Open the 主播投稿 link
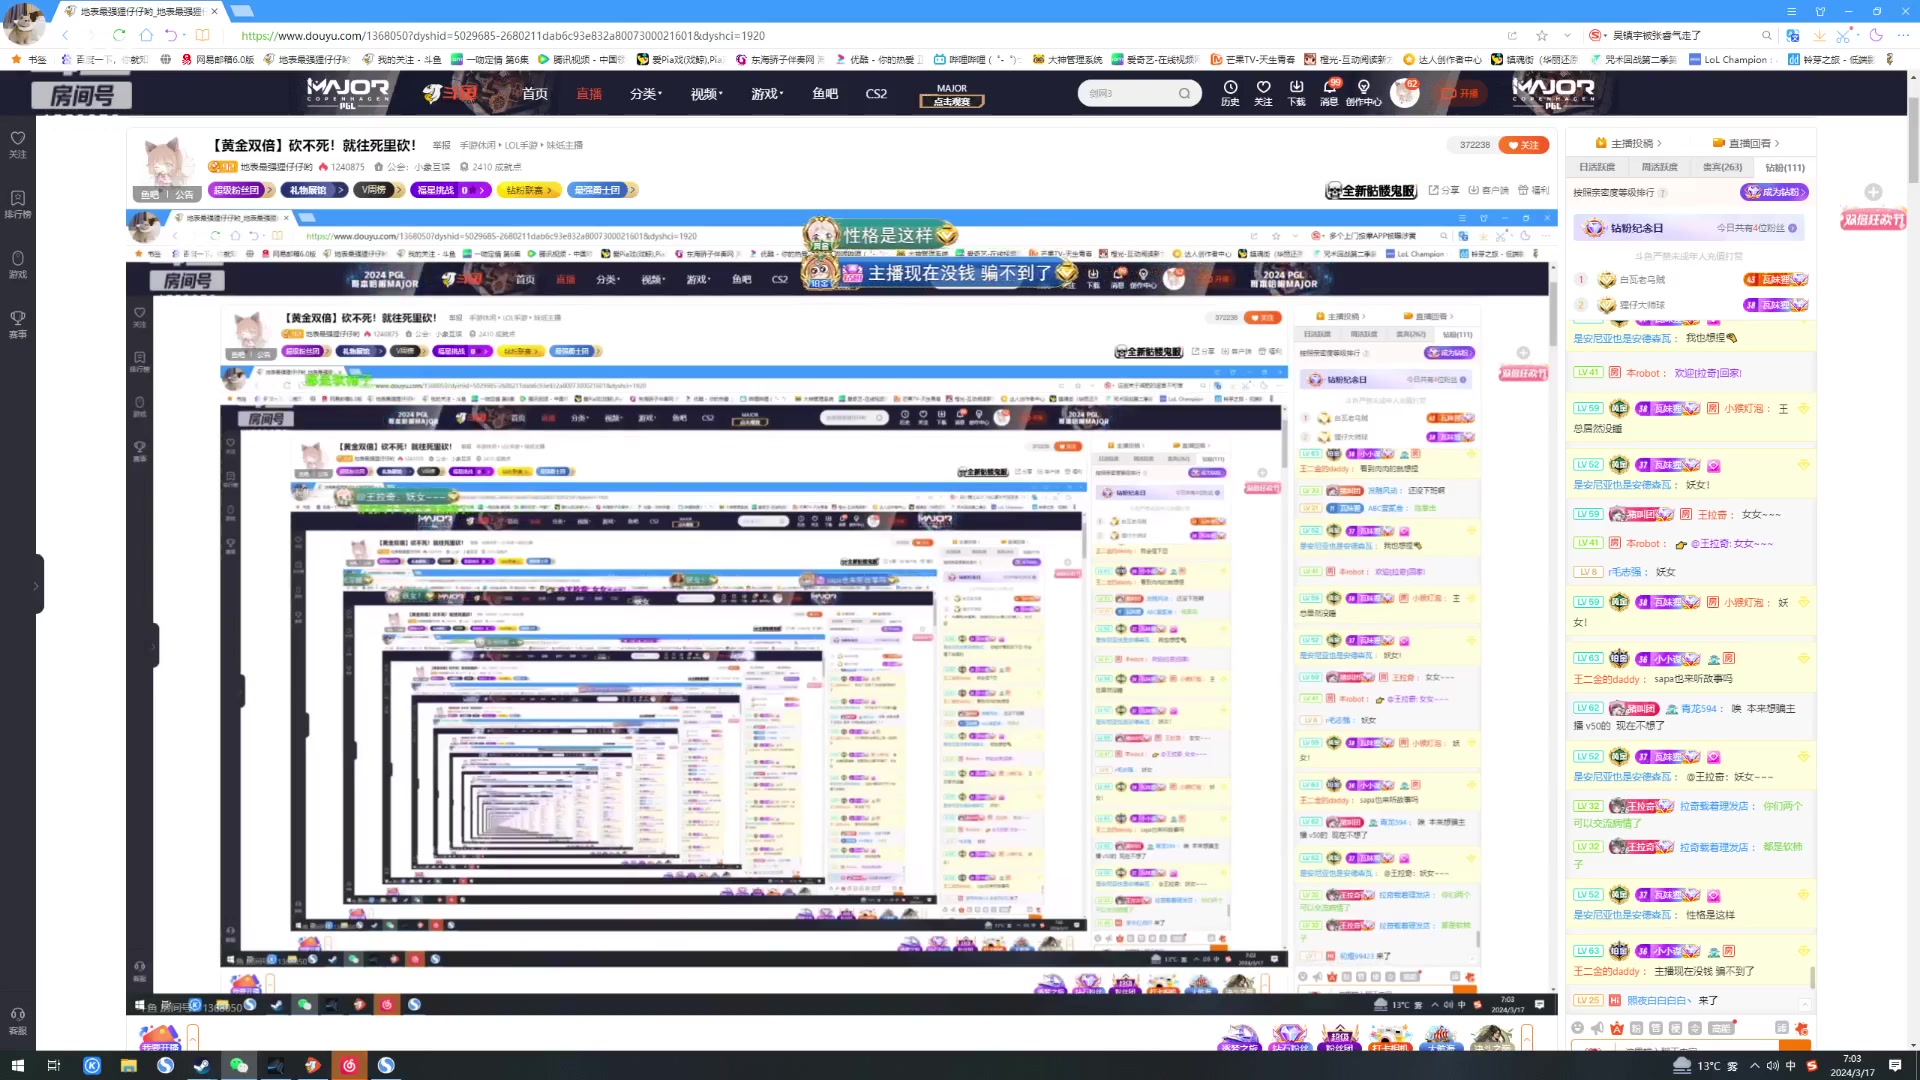The width and height of the screenshot is (1920, 1080). [x=1631, y=143]
